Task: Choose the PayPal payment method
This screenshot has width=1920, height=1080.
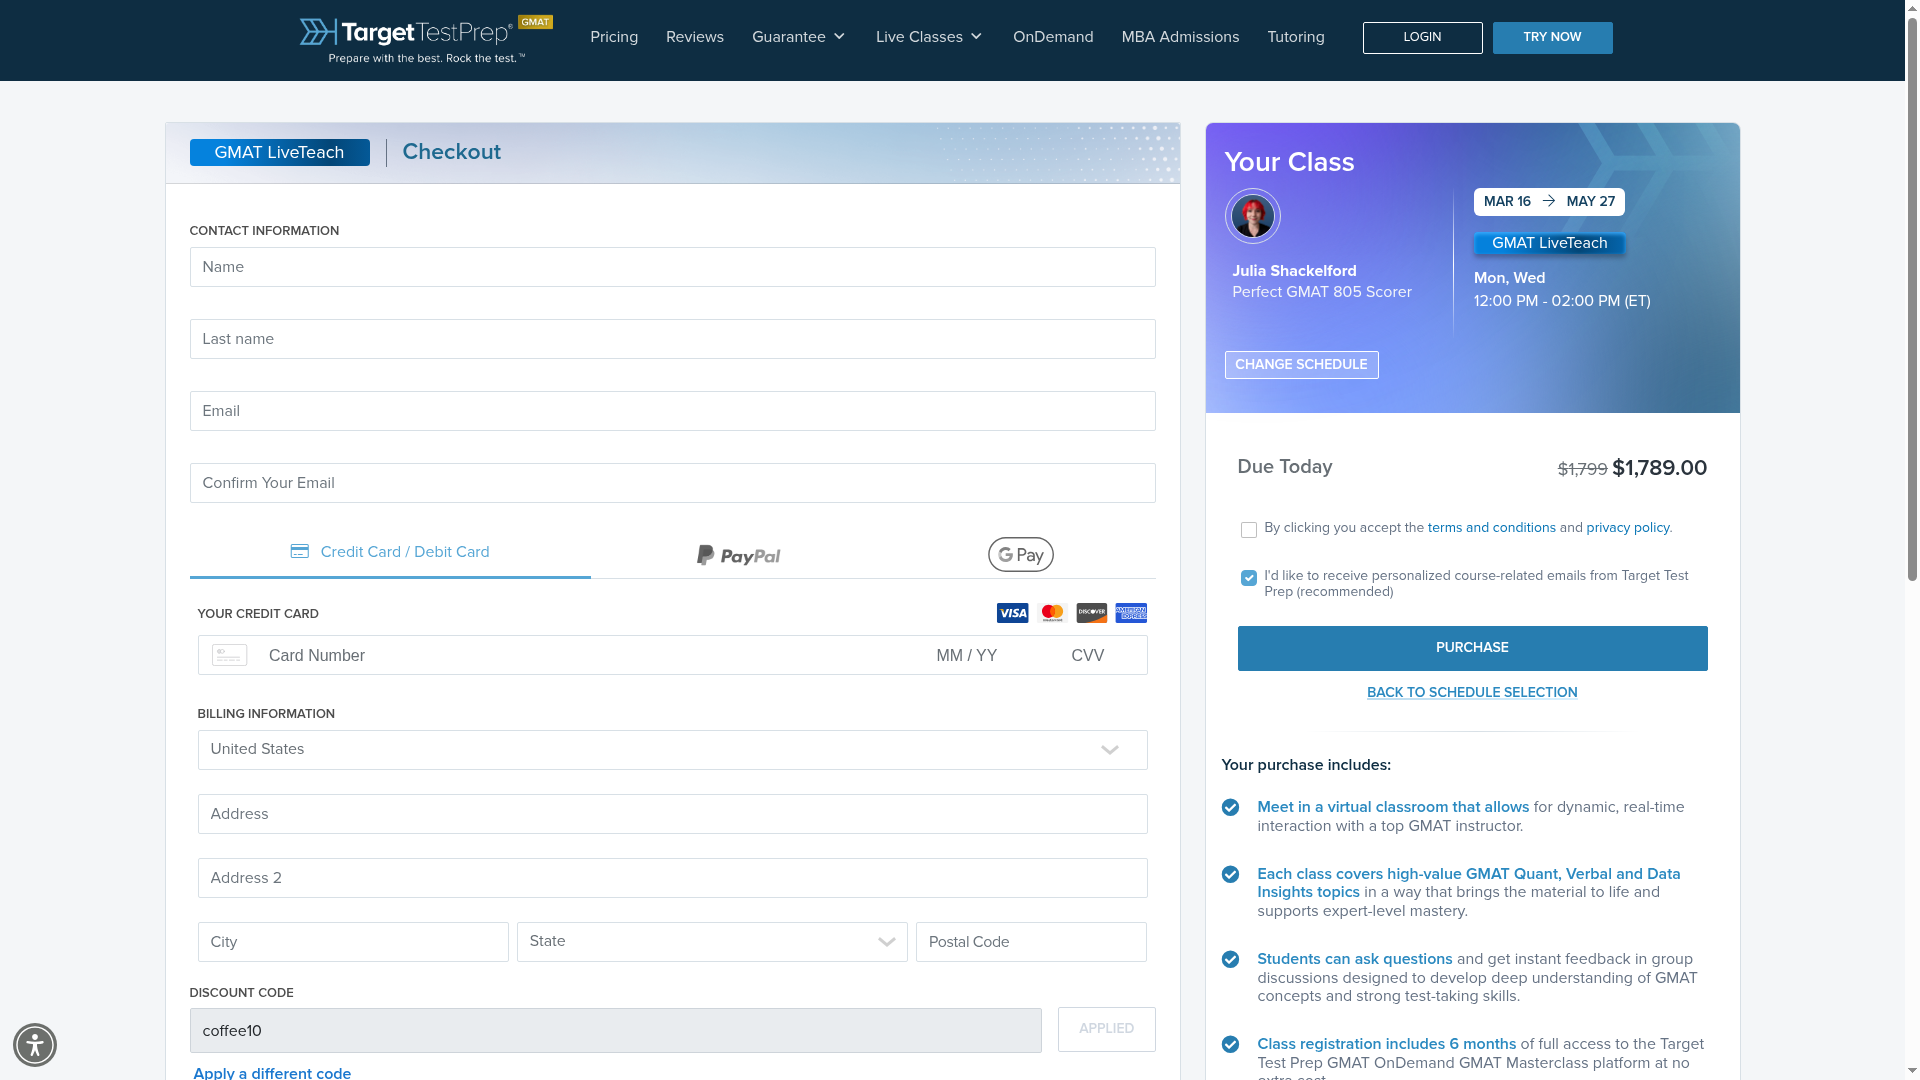Action: click(738, 555)
